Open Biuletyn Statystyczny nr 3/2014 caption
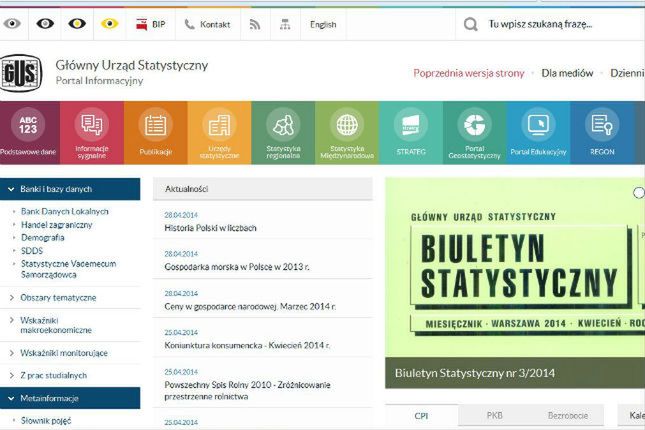645x430 pixels. click(475, 373)
